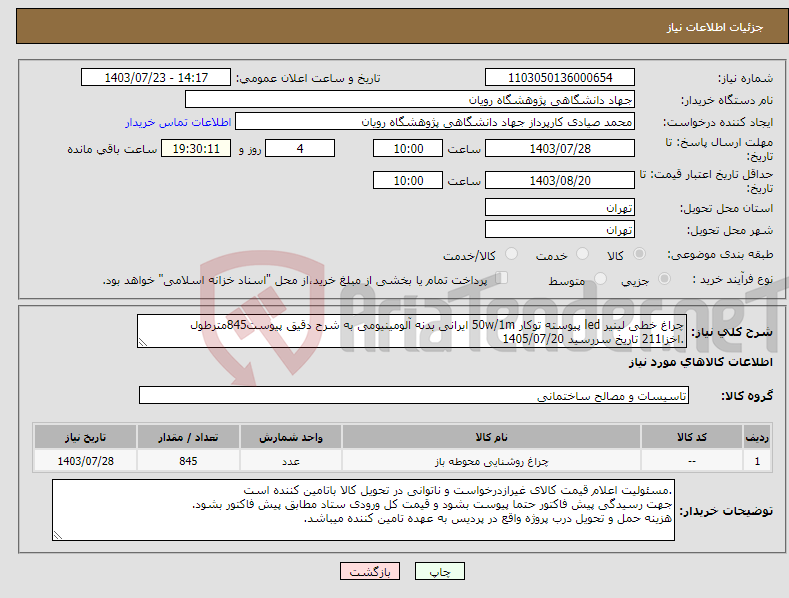This screenshot has width=789, height=598.
Task: Click the unit cell عدد
Action: pyautogui.click(x=291, y=461)
